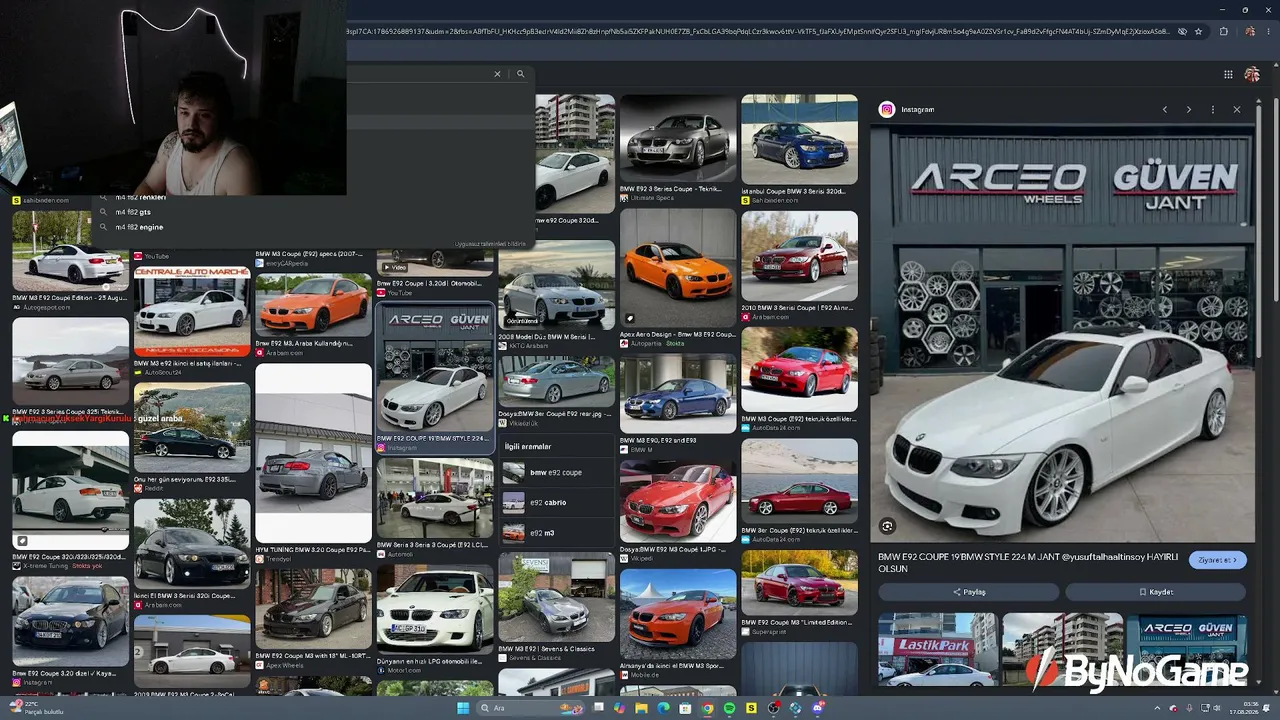
Task: Click the taskbar search box "Ara"
Action: point(530,708)
